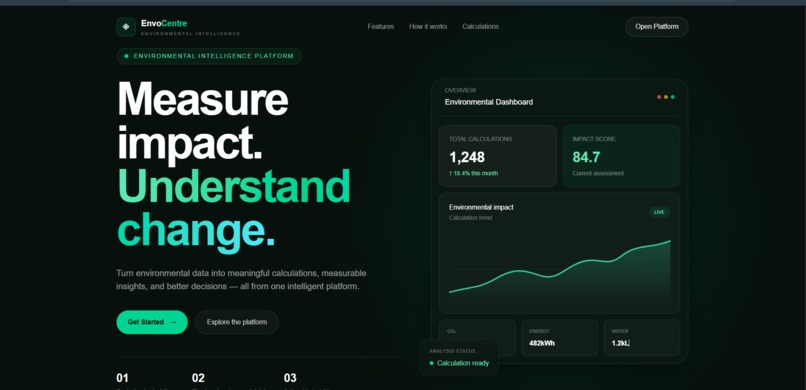Click the Environmental impact chart heading
The image size is (806, 390).
coord(481,207)
